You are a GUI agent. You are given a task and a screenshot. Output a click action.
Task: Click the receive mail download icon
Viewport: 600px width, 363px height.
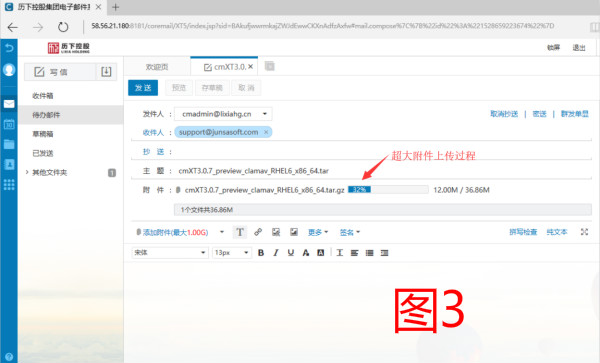(x=106, y=72)
